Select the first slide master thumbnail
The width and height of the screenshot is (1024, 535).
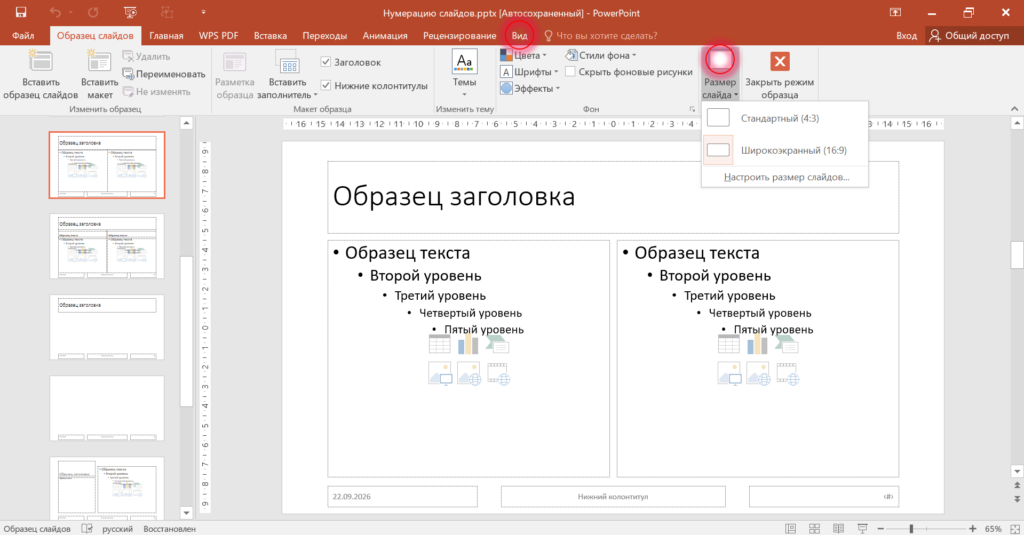tap(107, 165)
